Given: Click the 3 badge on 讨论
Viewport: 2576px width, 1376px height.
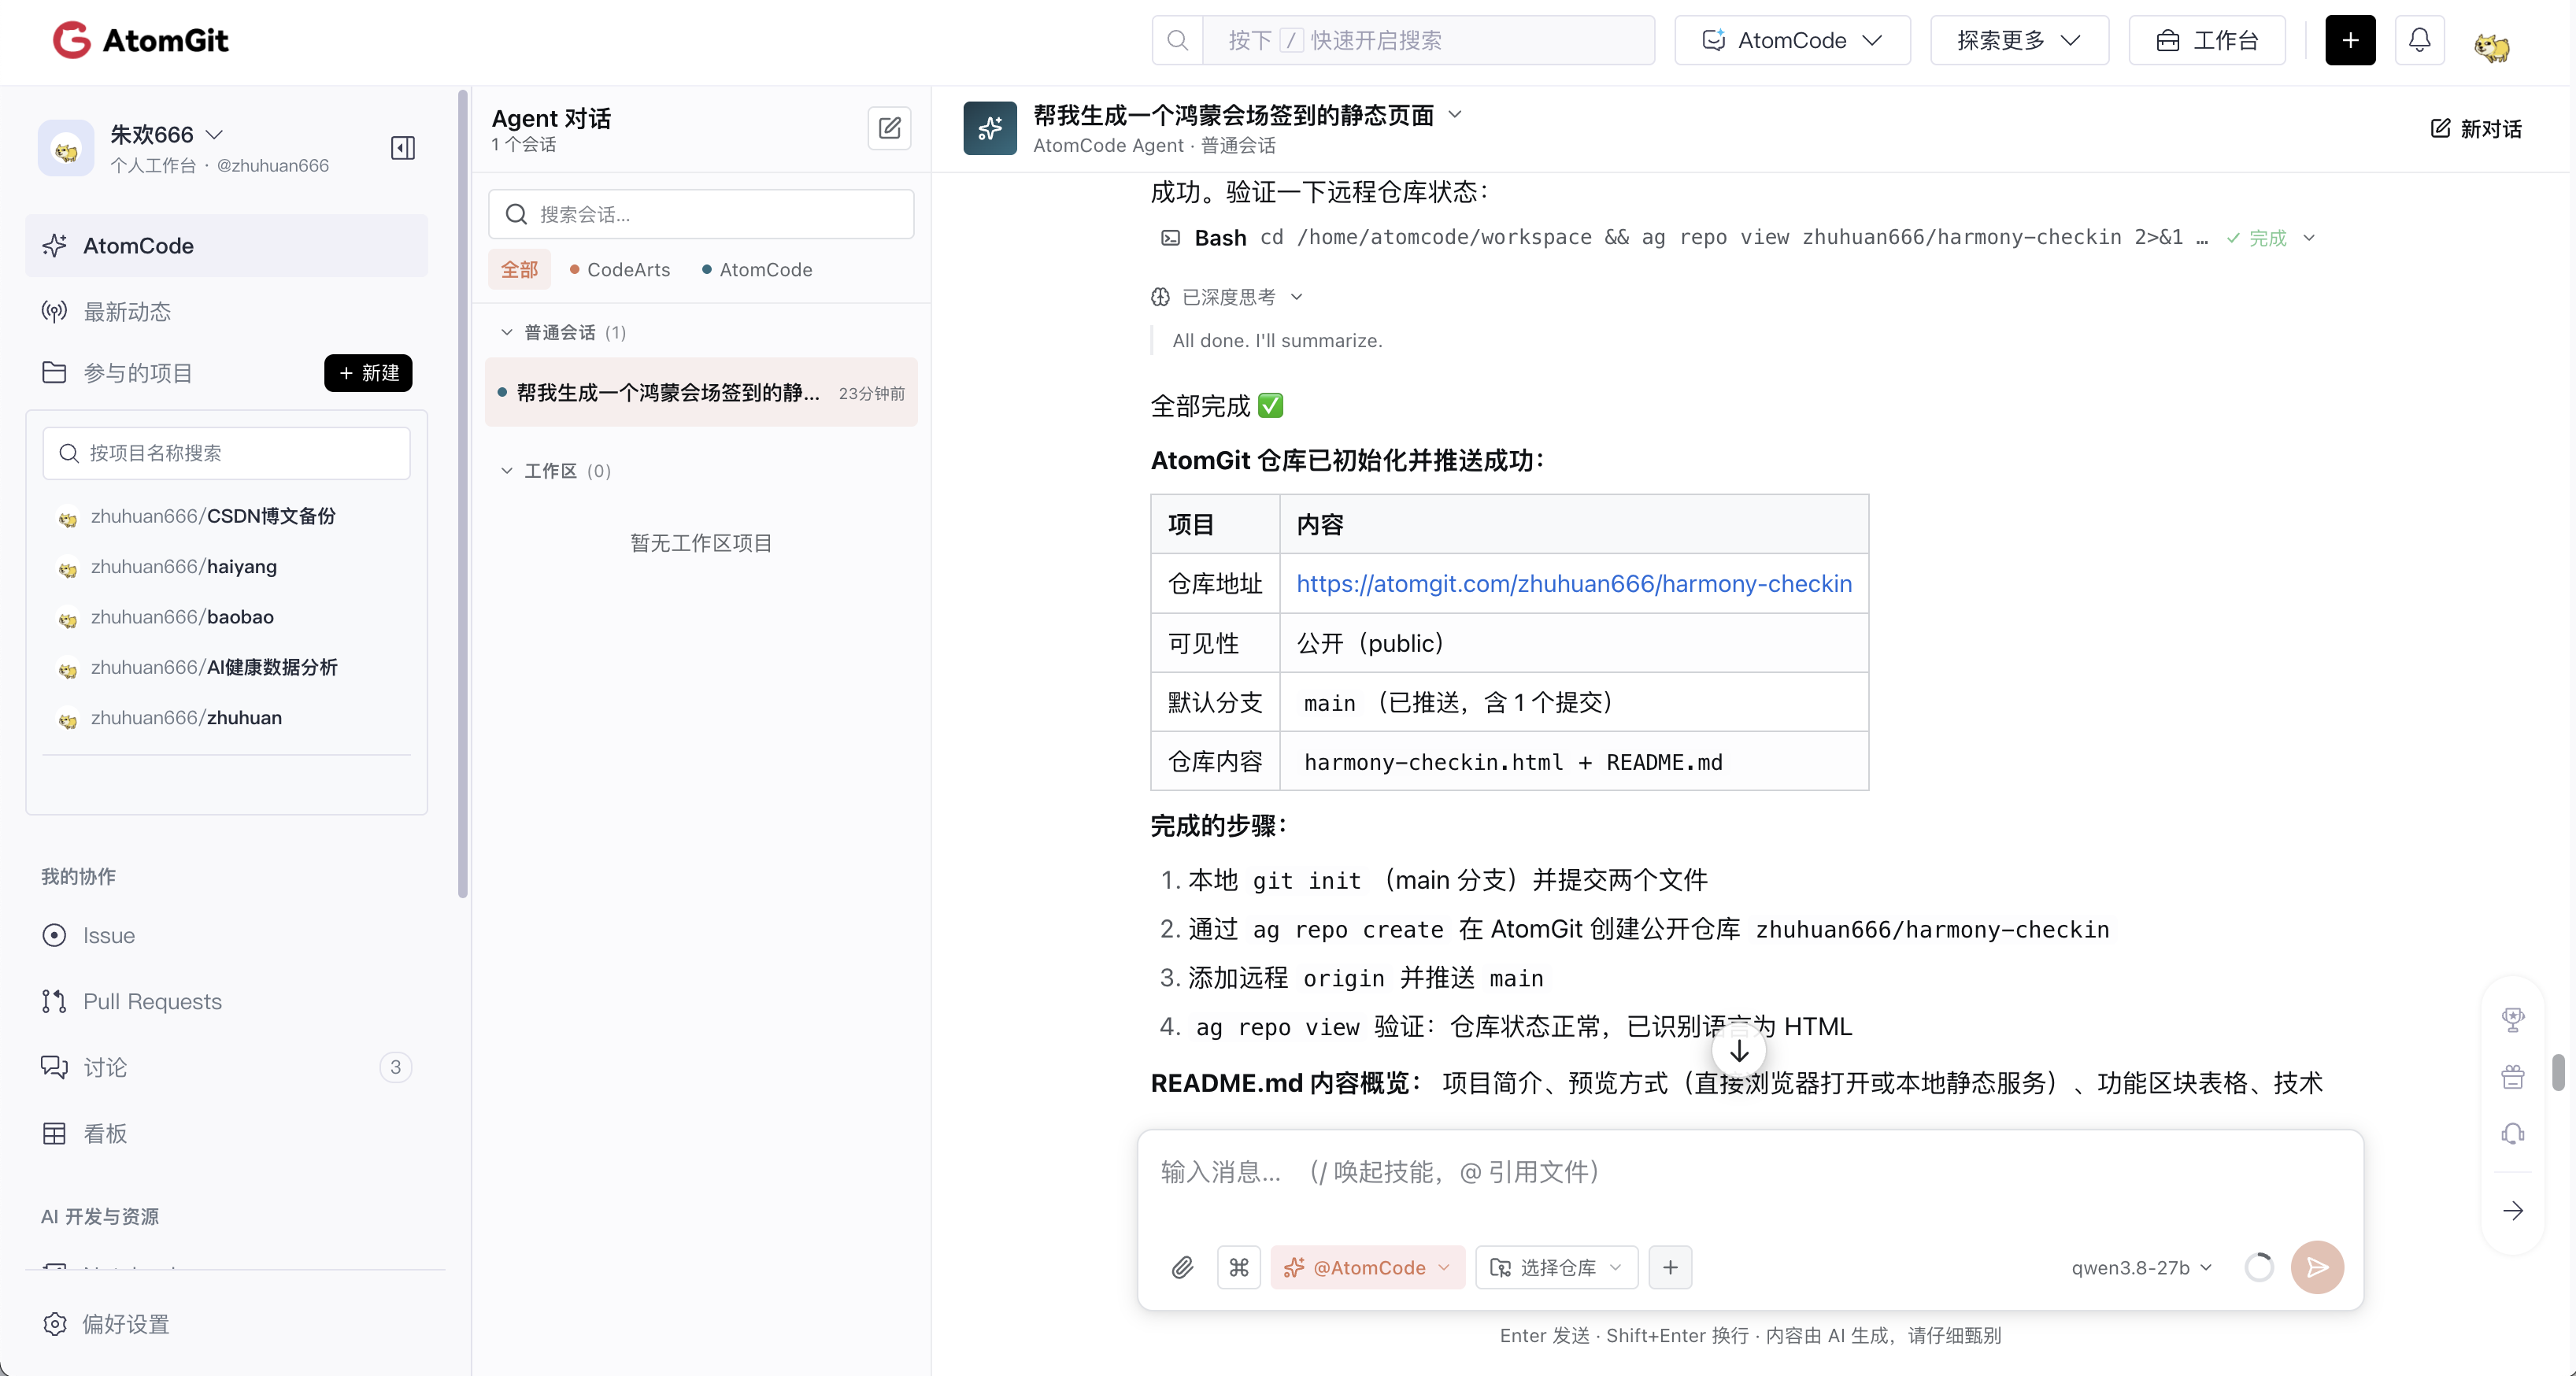Looking at the screenshot, I should 396,1067.
